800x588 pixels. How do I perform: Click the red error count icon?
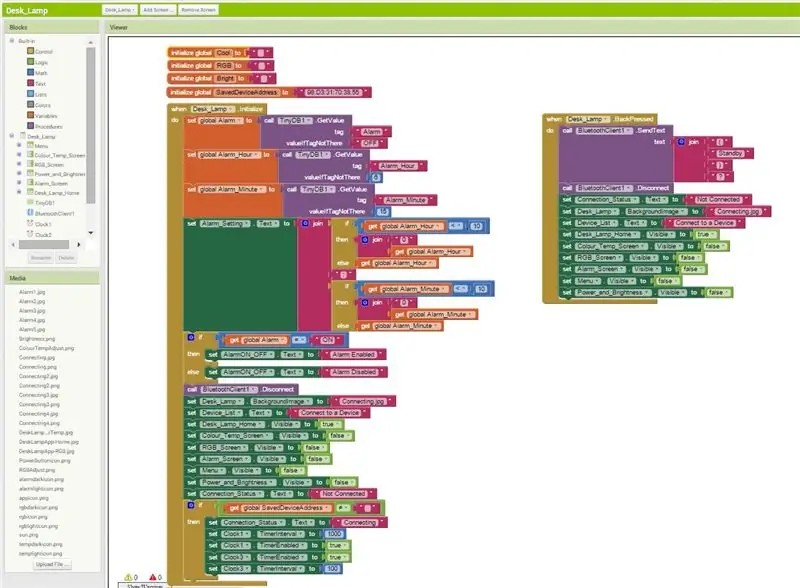[152, 577]
